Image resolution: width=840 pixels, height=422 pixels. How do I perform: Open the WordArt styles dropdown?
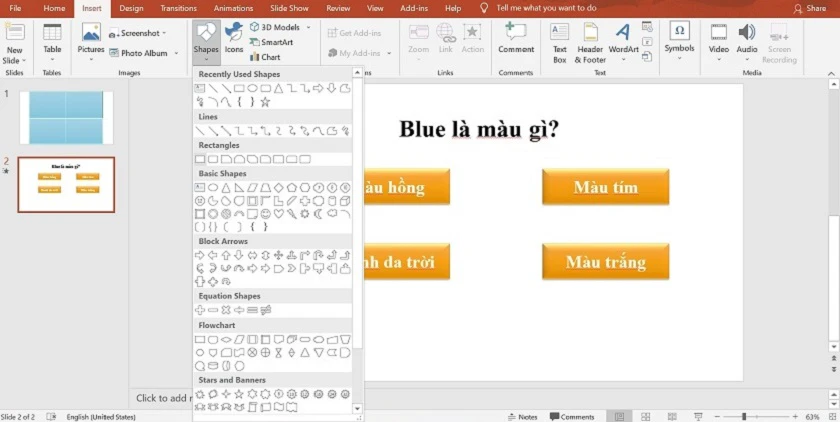click(x=623, y=43)
